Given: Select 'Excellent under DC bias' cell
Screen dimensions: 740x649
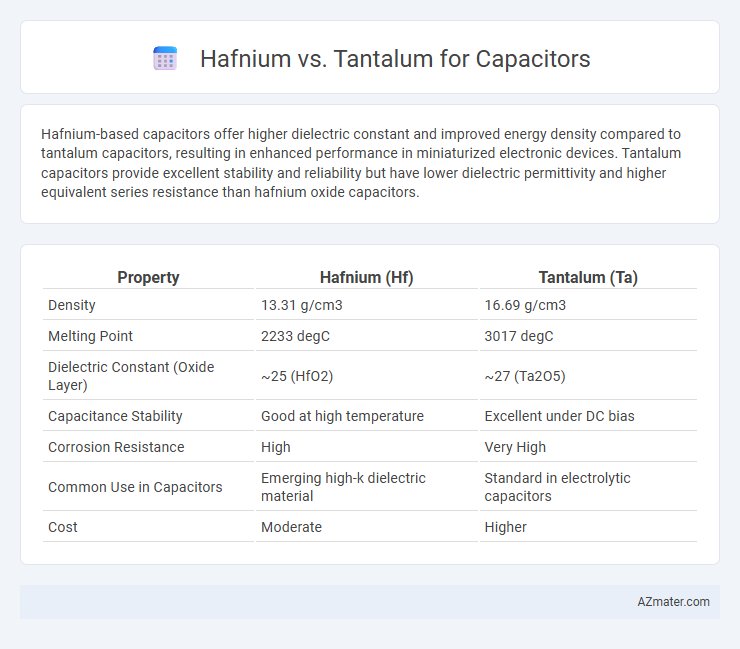Looking at the screenshot, I should coord(559,416).
